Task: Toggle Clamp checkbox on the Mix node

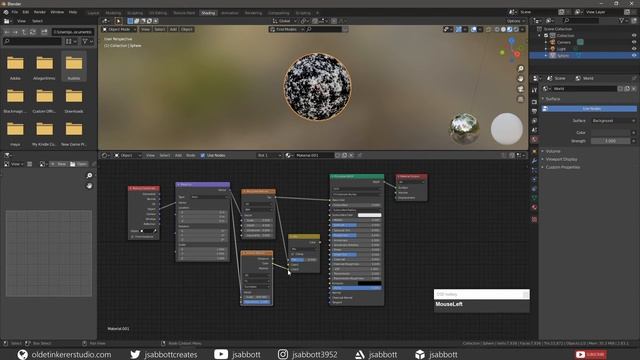Action: pos(293,254)
